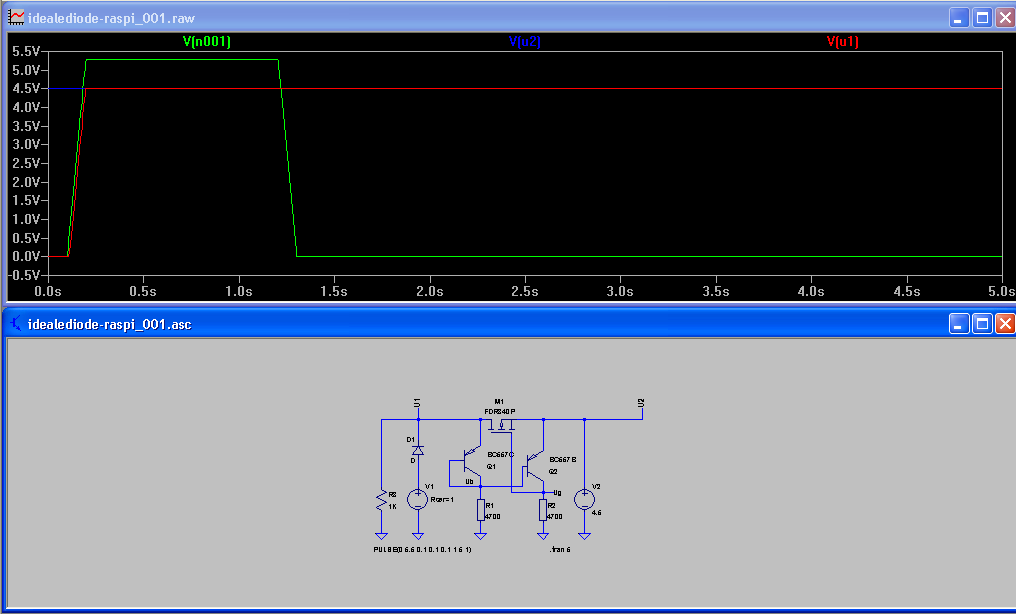Click the PULSE source value text

422,549
